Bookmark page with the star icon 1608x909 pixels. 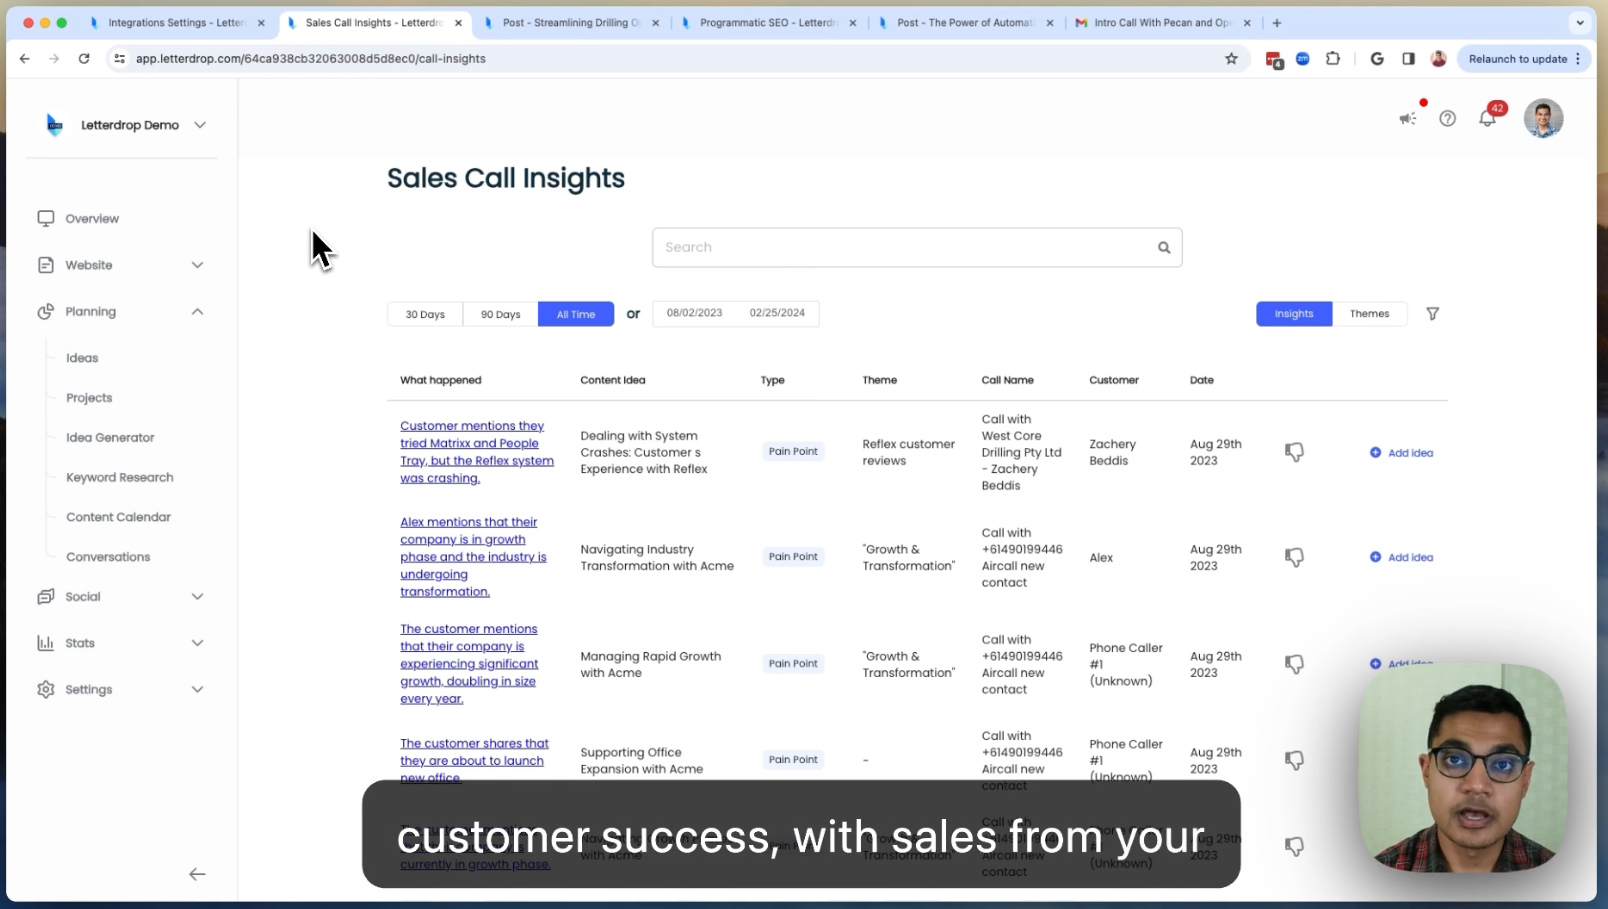click(1231, 59)
